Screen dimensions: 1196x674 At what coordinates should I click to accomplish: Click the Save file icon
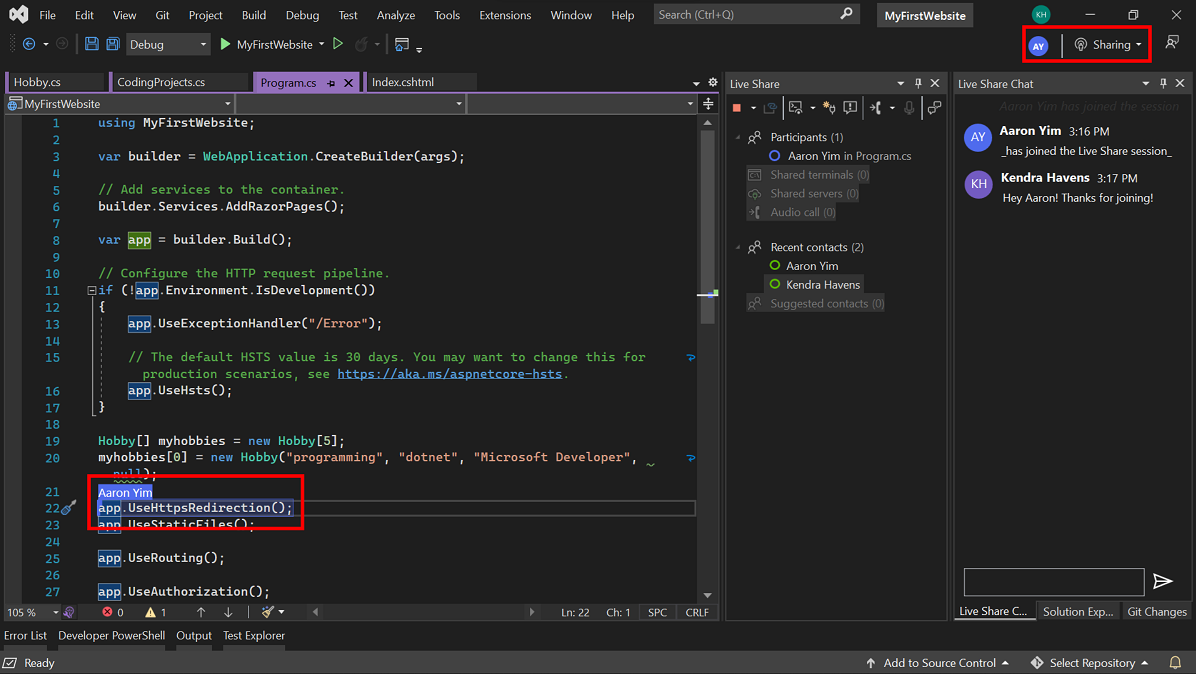[x=92, y=44]
